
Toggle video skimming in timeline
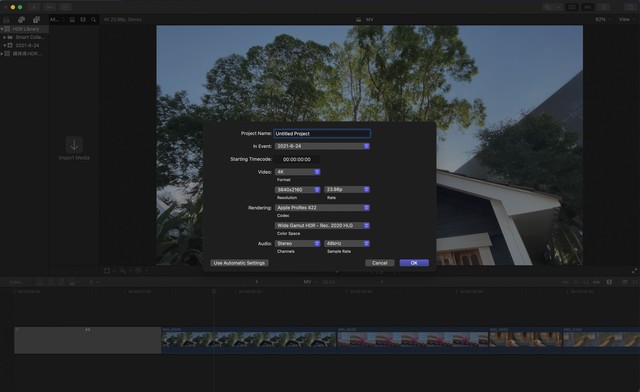tap(565, 282)
